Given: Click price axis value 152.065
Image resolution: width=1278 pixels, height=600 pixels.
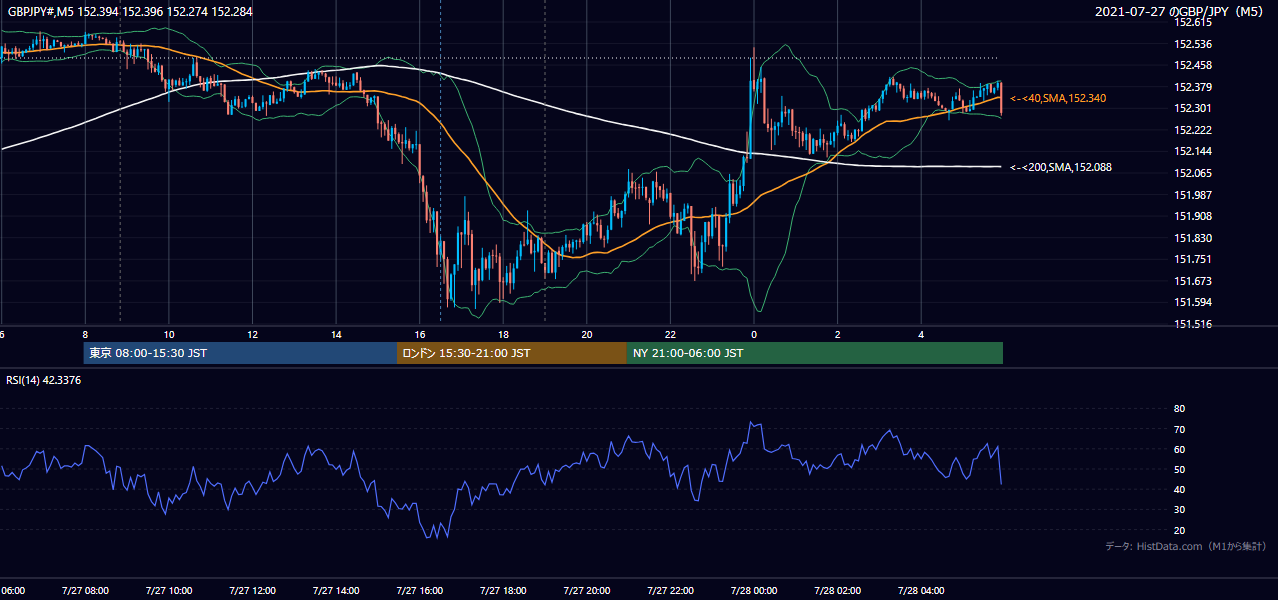Looking at the screenshot, I should pyautogui.click(x=1192, y=173).
